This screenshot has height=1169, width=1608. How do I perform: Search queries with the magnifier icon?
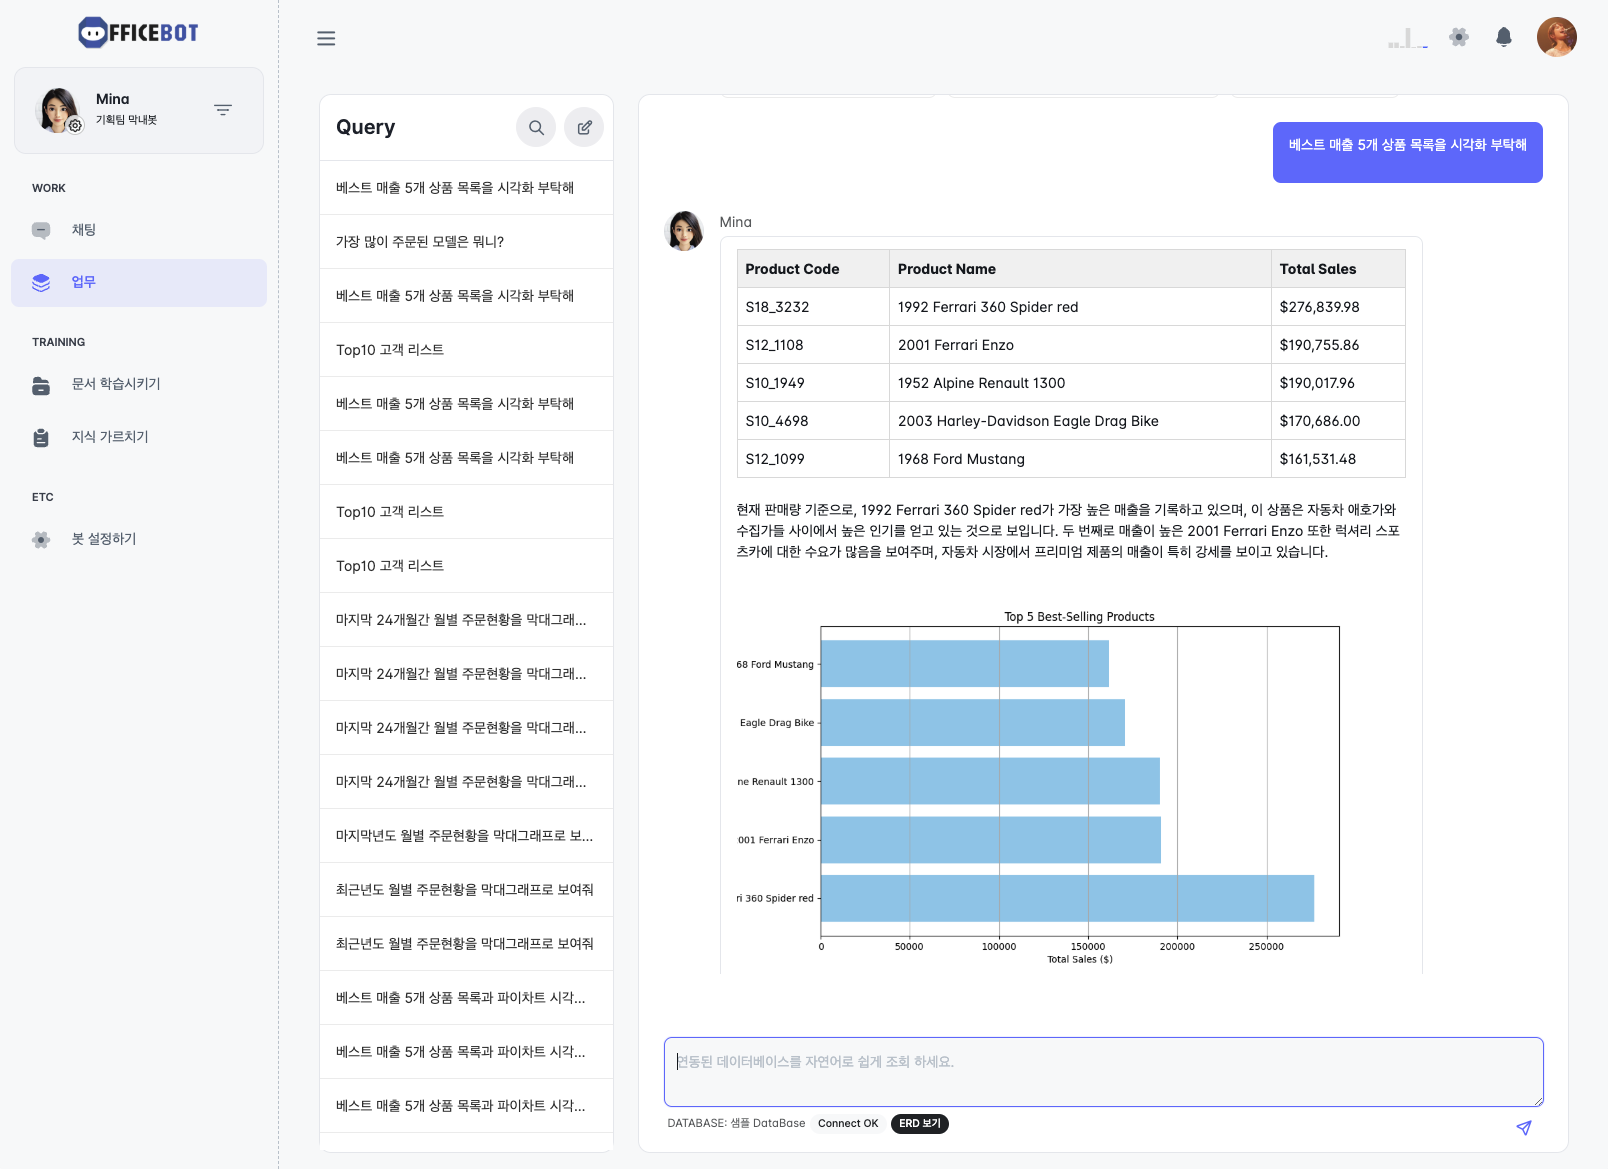(536, 127)
